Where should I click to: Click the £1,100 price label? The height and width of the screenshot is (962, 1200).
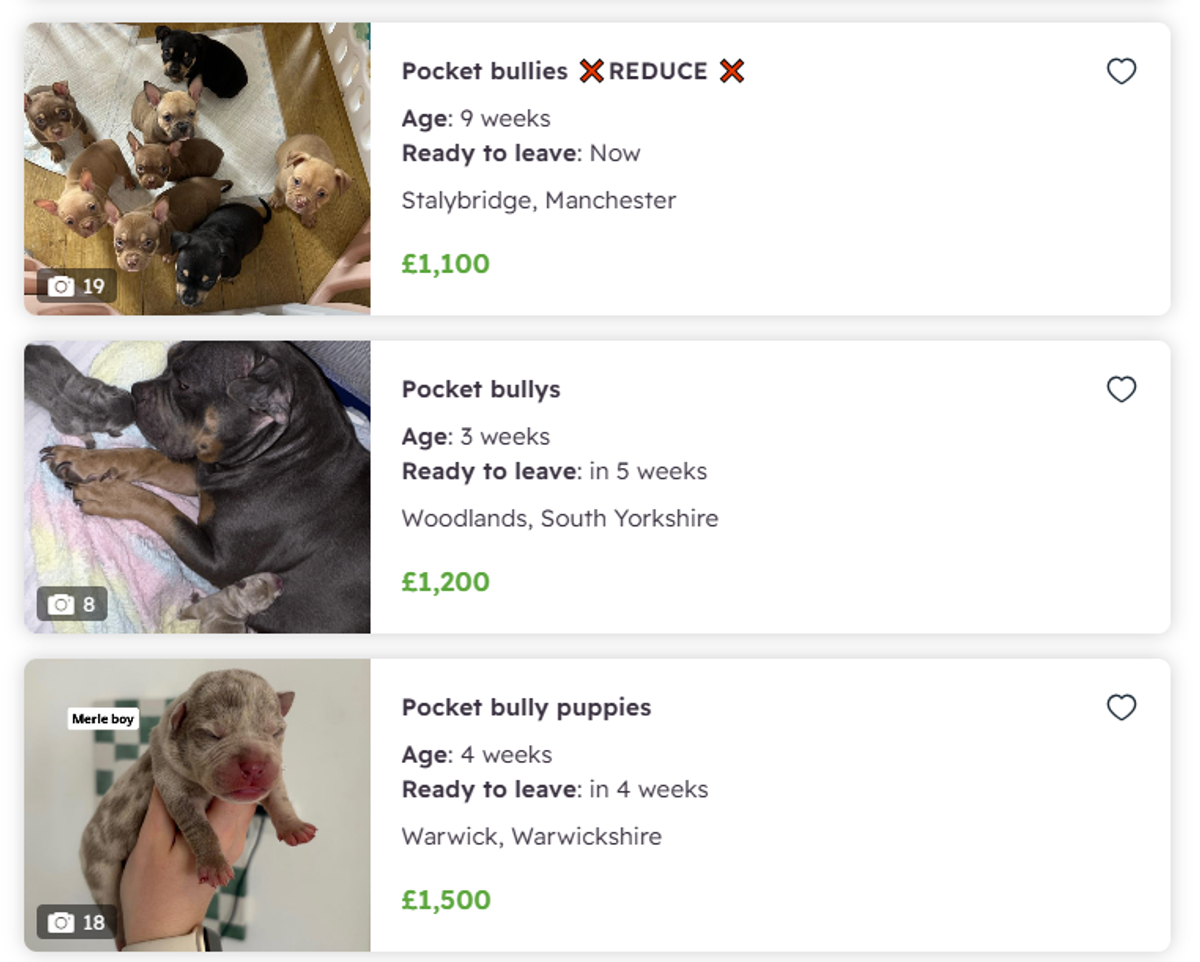click(446, 263)
